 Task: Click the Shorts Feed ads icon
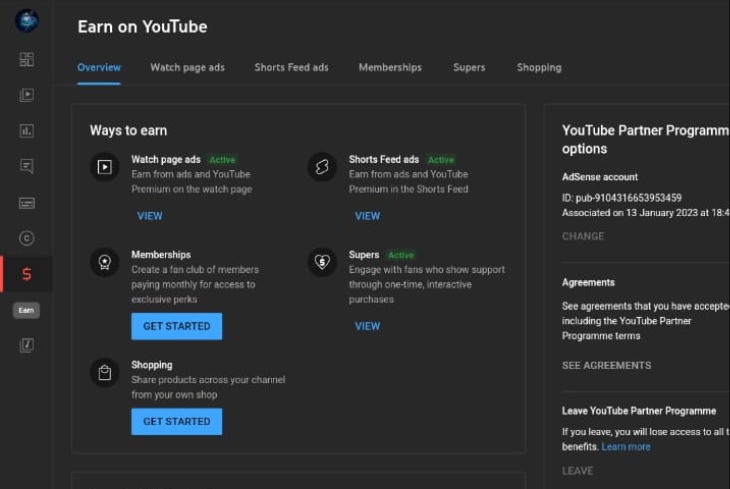[x=322, y=167]
